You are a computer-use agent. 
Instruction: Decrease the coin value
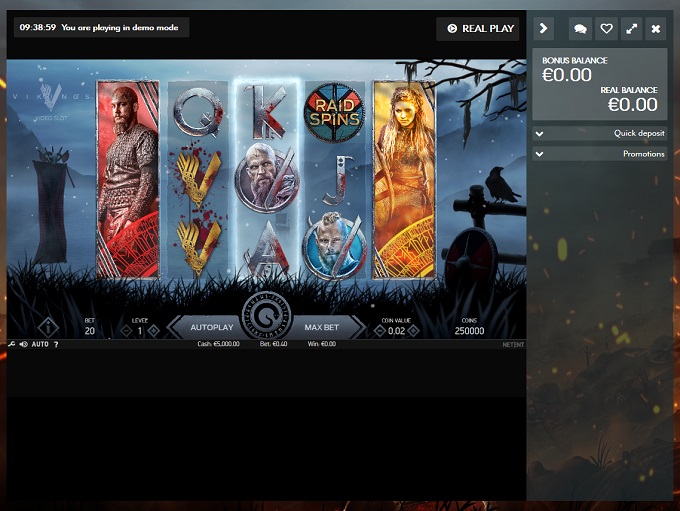379,331
